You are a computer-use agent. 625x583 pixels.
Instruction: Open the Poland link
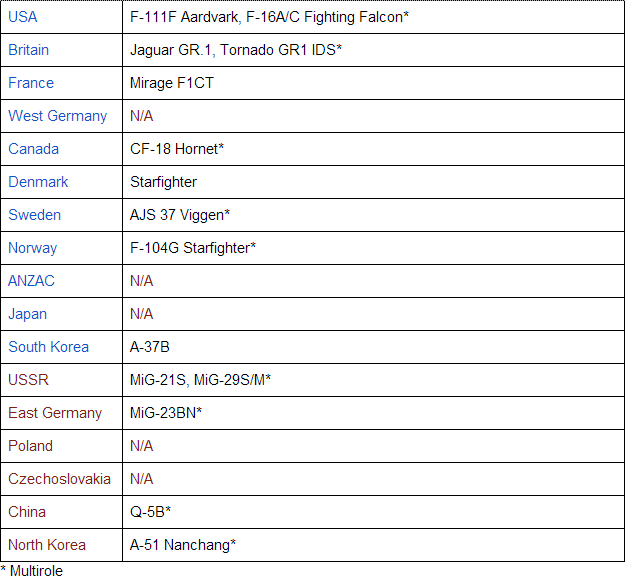(30, 446)
